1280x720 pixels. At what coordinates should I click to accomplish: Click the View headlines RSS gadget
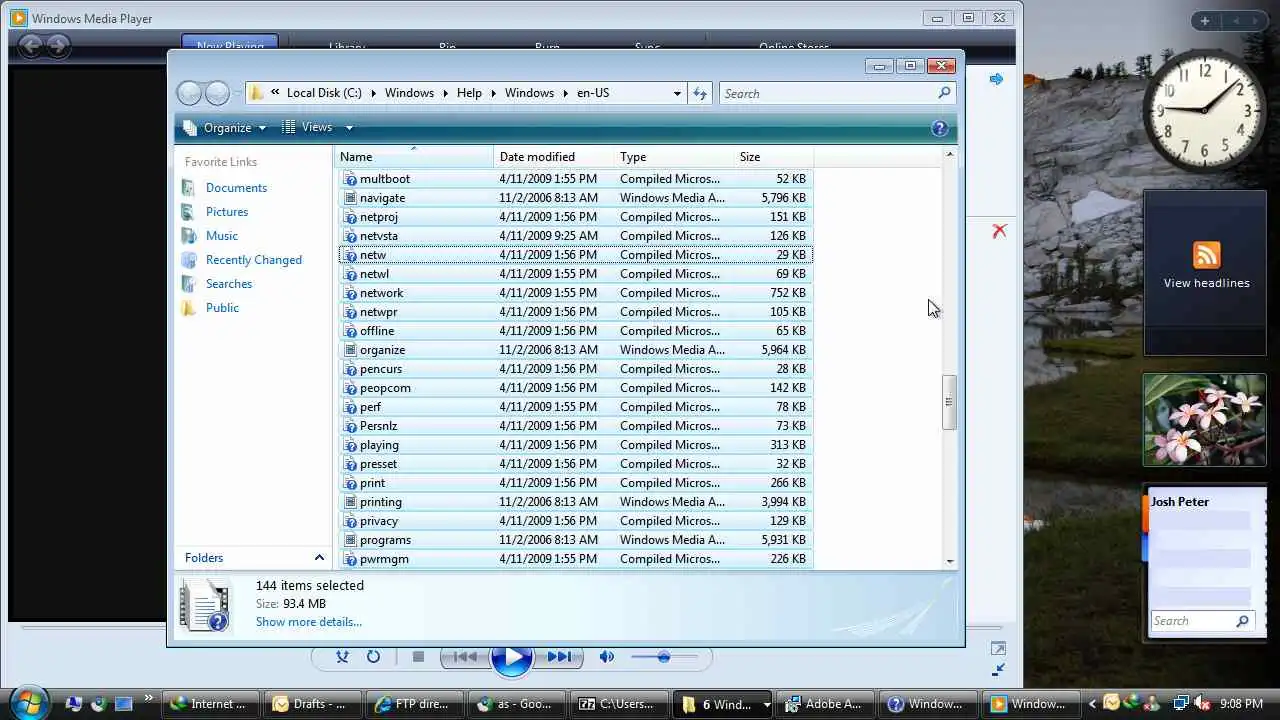pos(1206,272)
